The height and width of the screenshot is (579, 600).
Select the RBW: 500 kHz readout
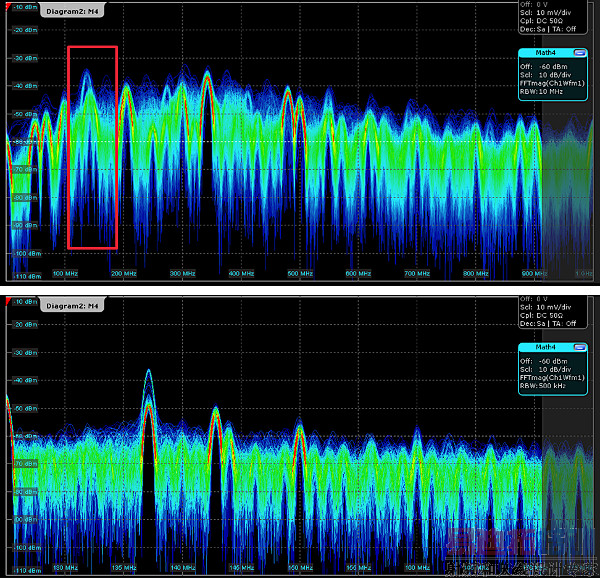543,386
